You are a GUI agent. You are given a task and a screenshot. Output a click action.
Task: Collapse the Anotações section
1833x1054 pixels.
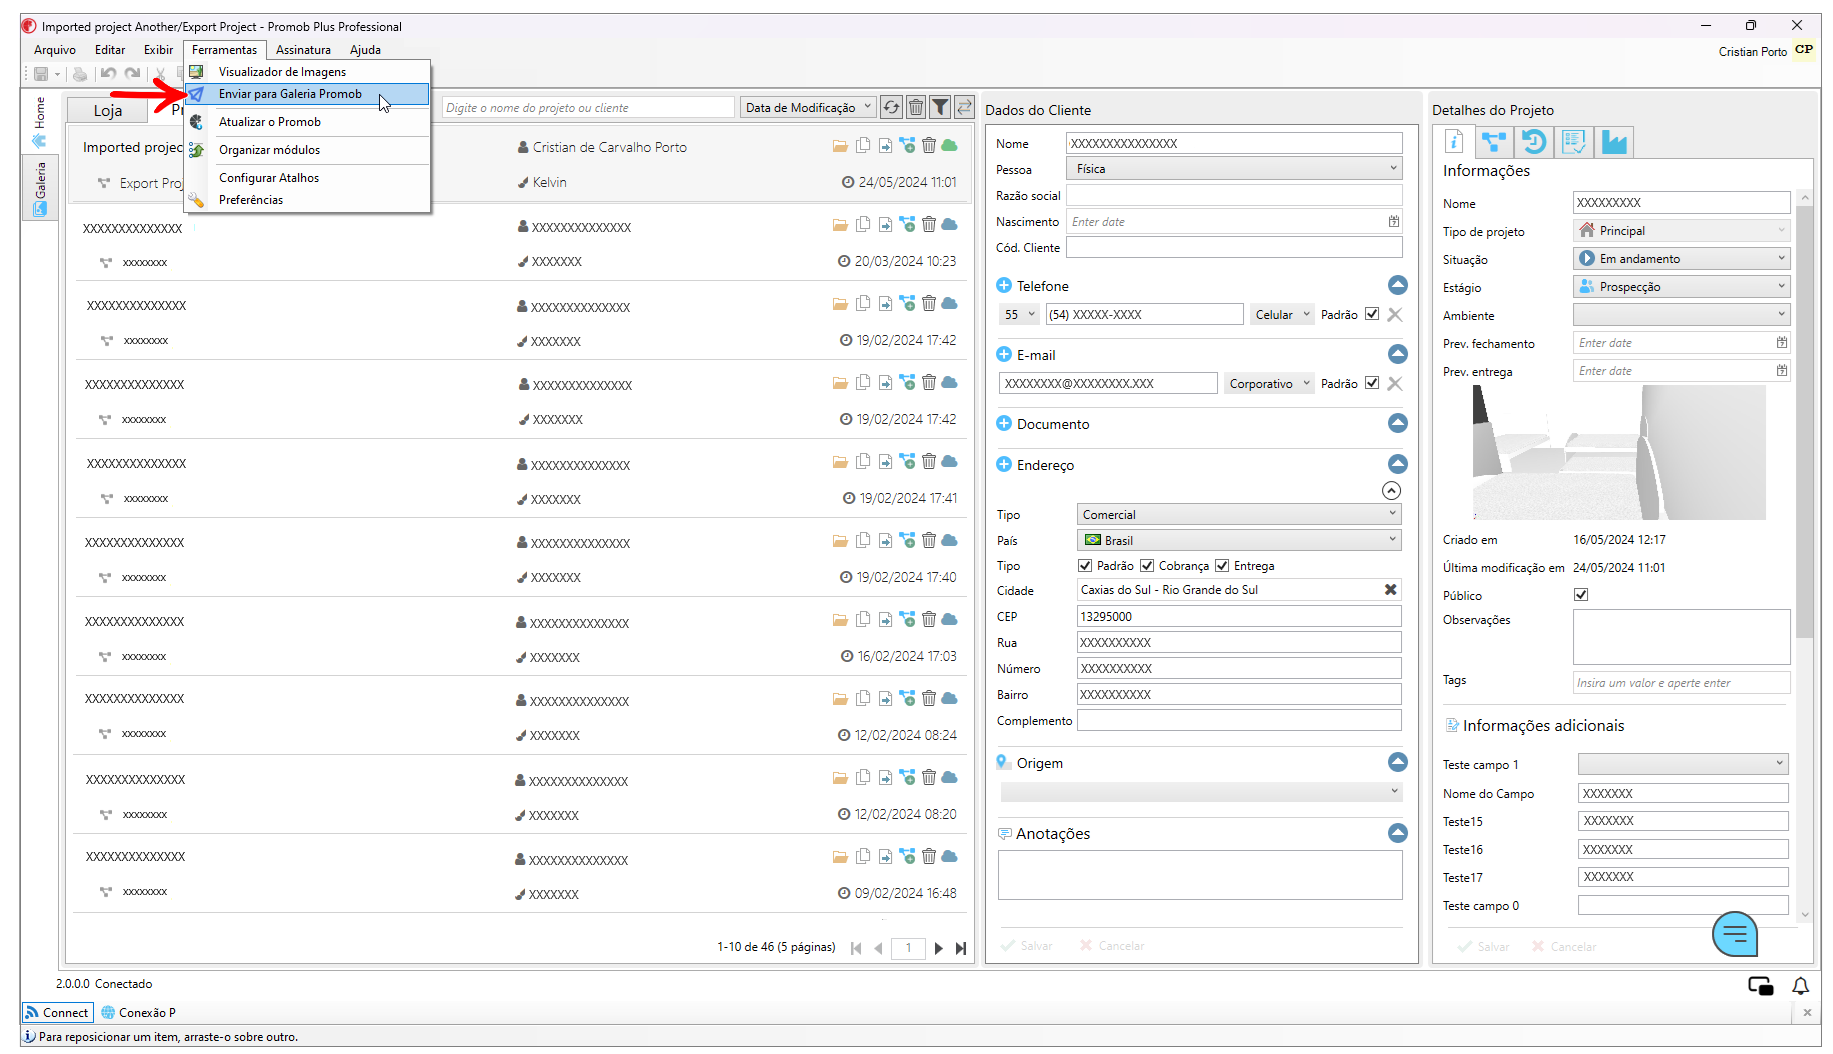(x=1398, y=833)
